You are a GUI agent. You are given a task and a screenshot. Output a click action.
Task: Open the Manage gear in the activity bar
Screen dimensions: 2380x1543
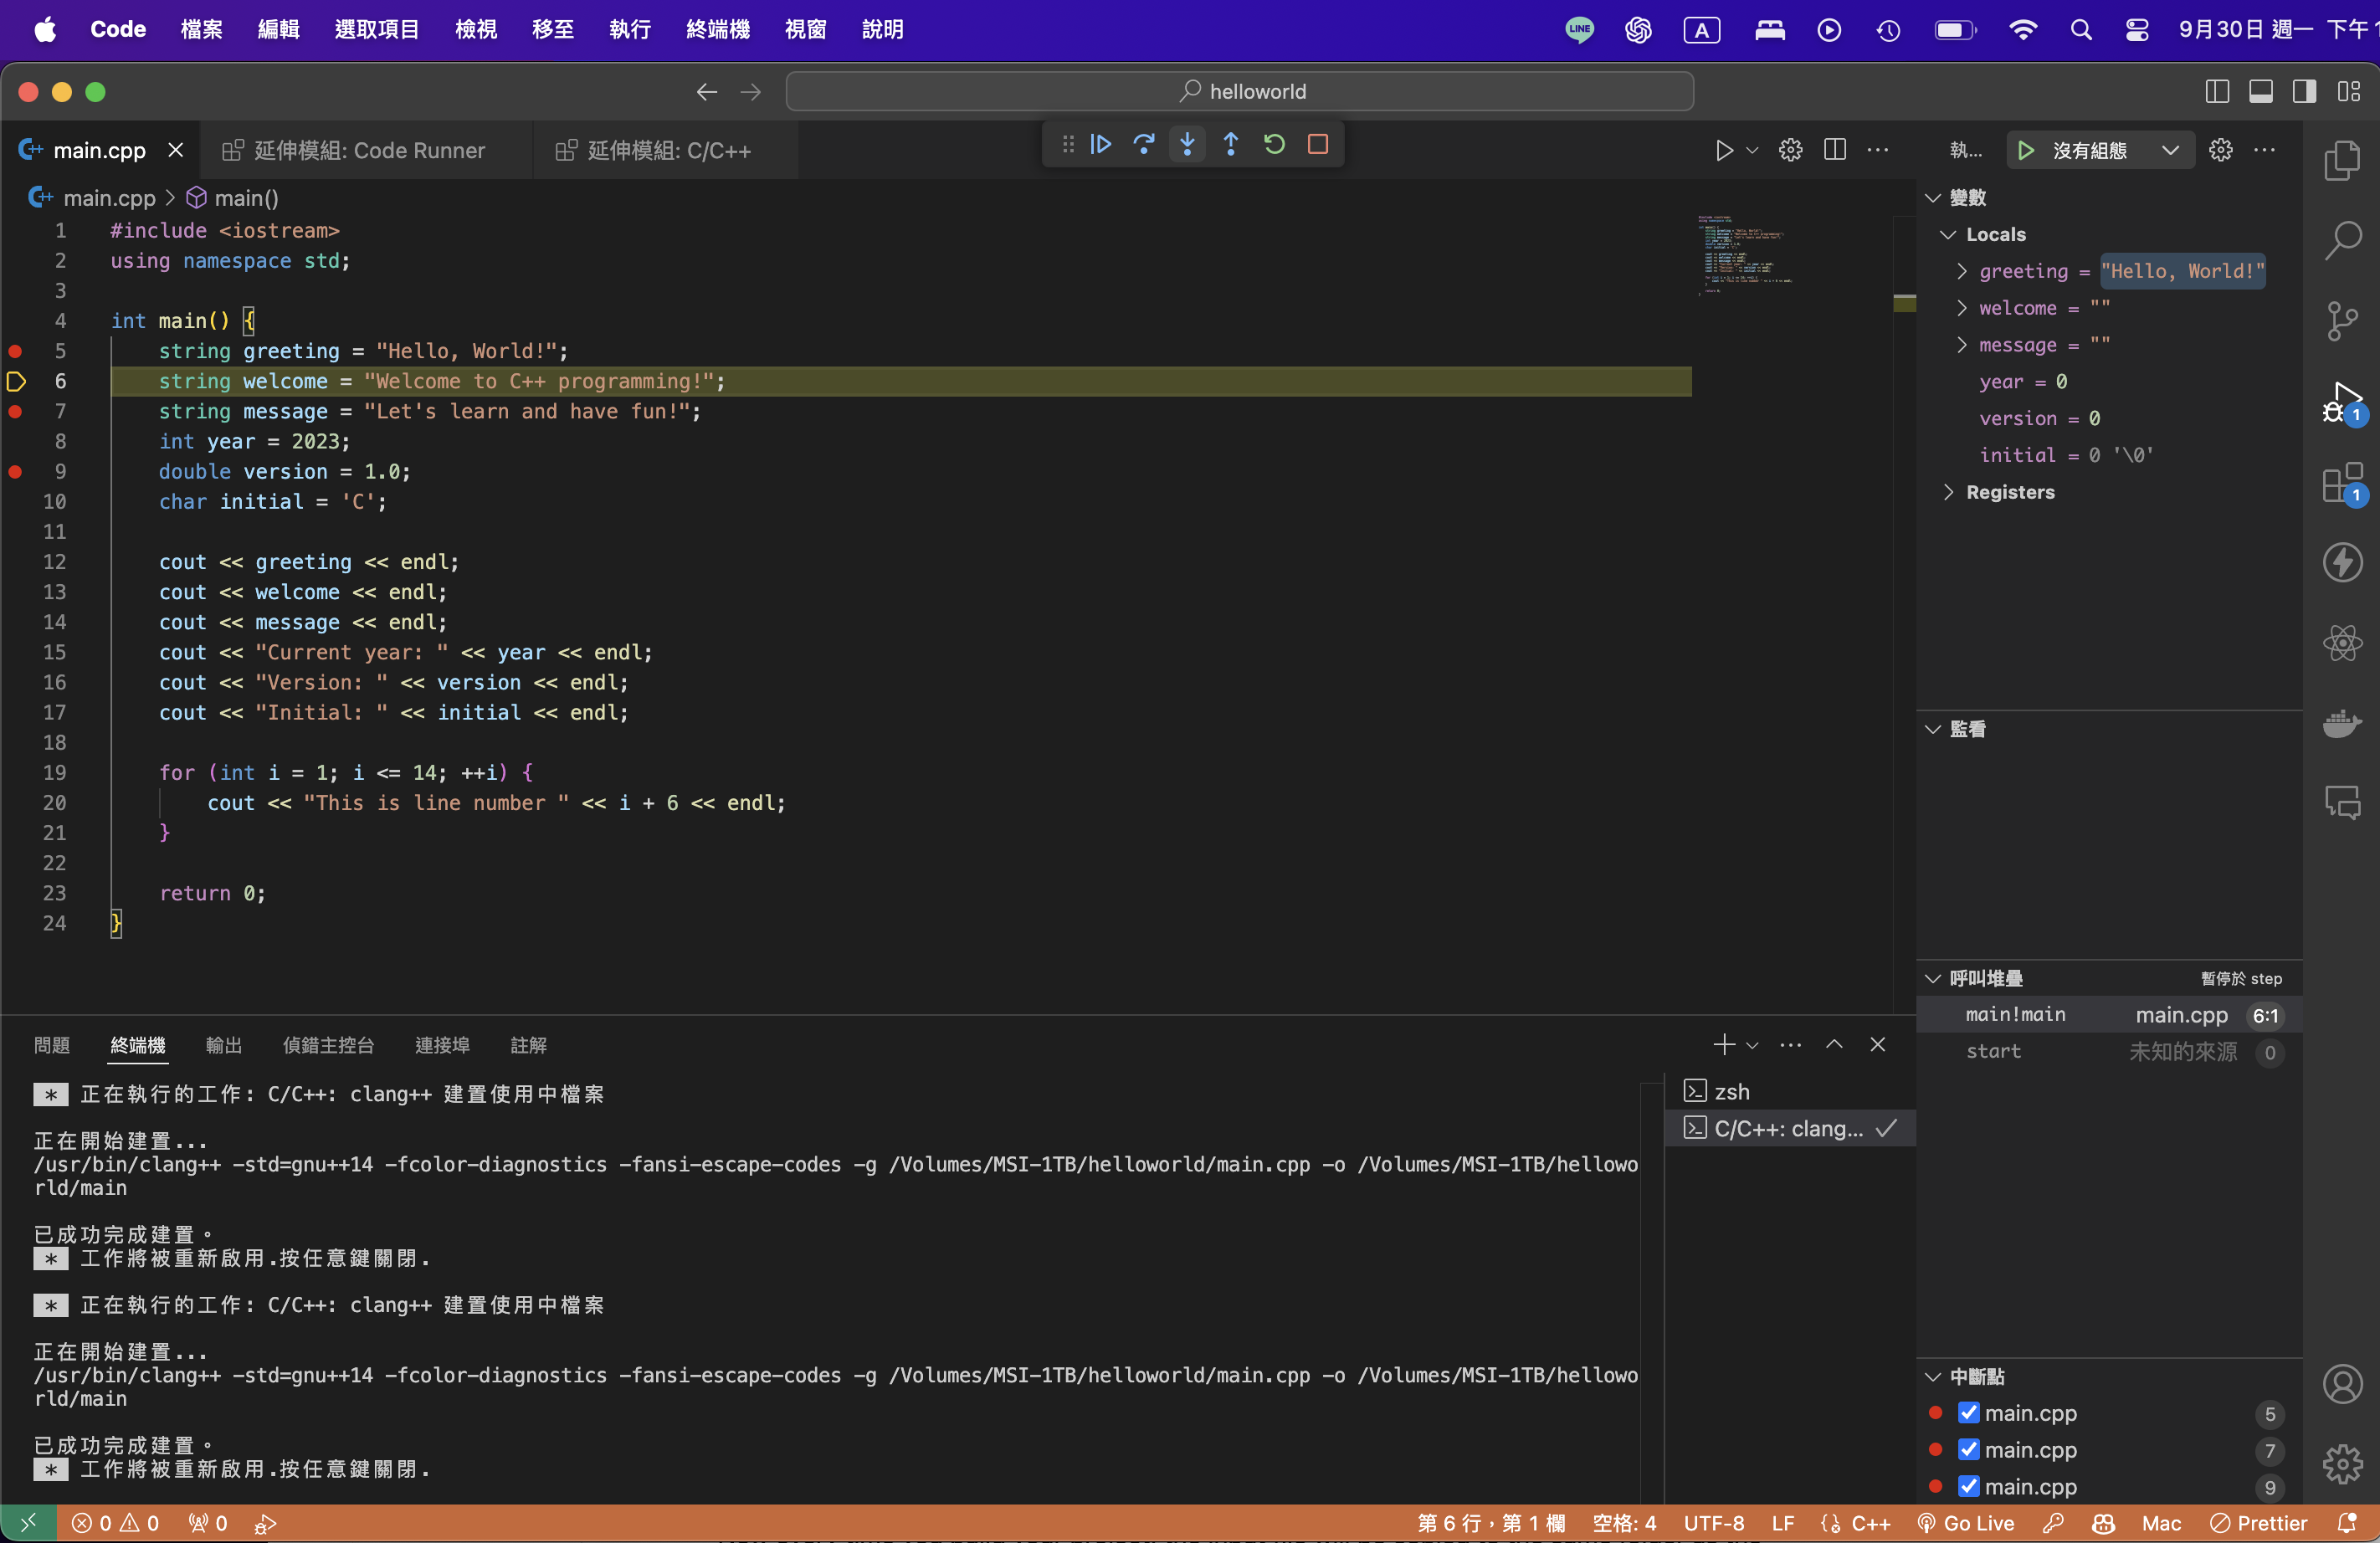tap(2342, 1464)
